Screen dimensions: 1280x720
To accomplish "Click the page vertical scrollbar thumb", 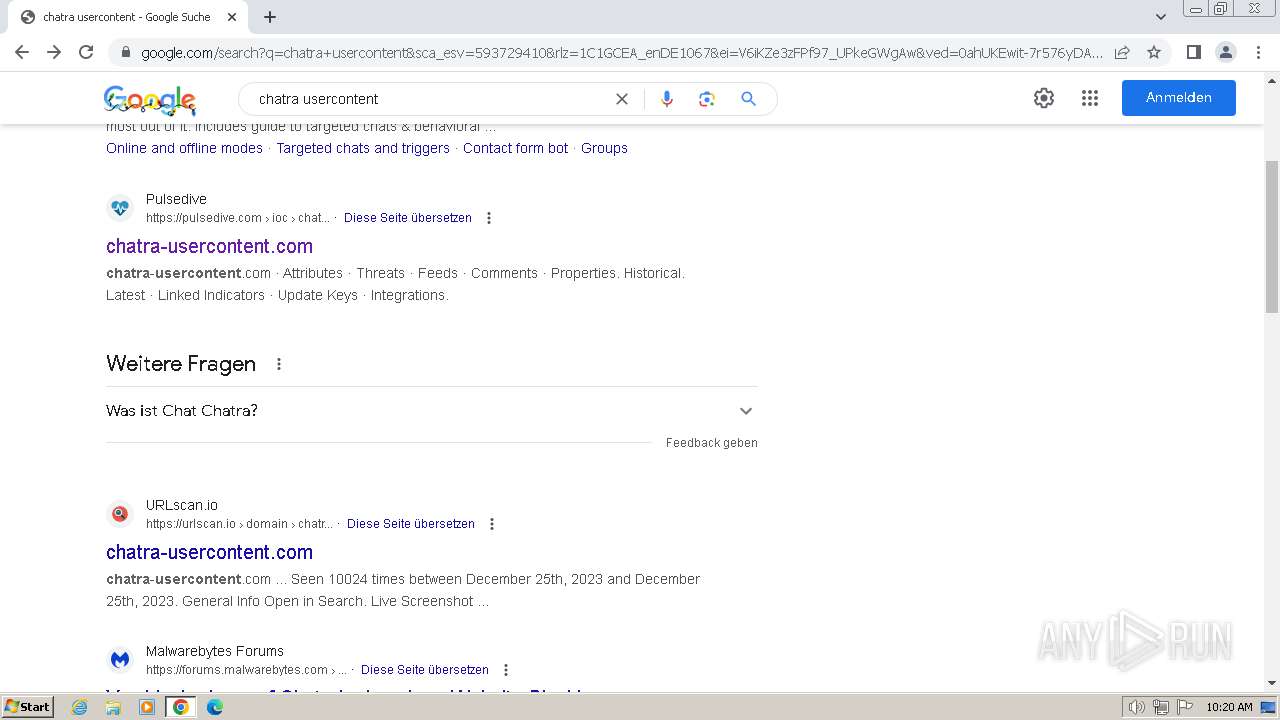I will (1272, 237).
